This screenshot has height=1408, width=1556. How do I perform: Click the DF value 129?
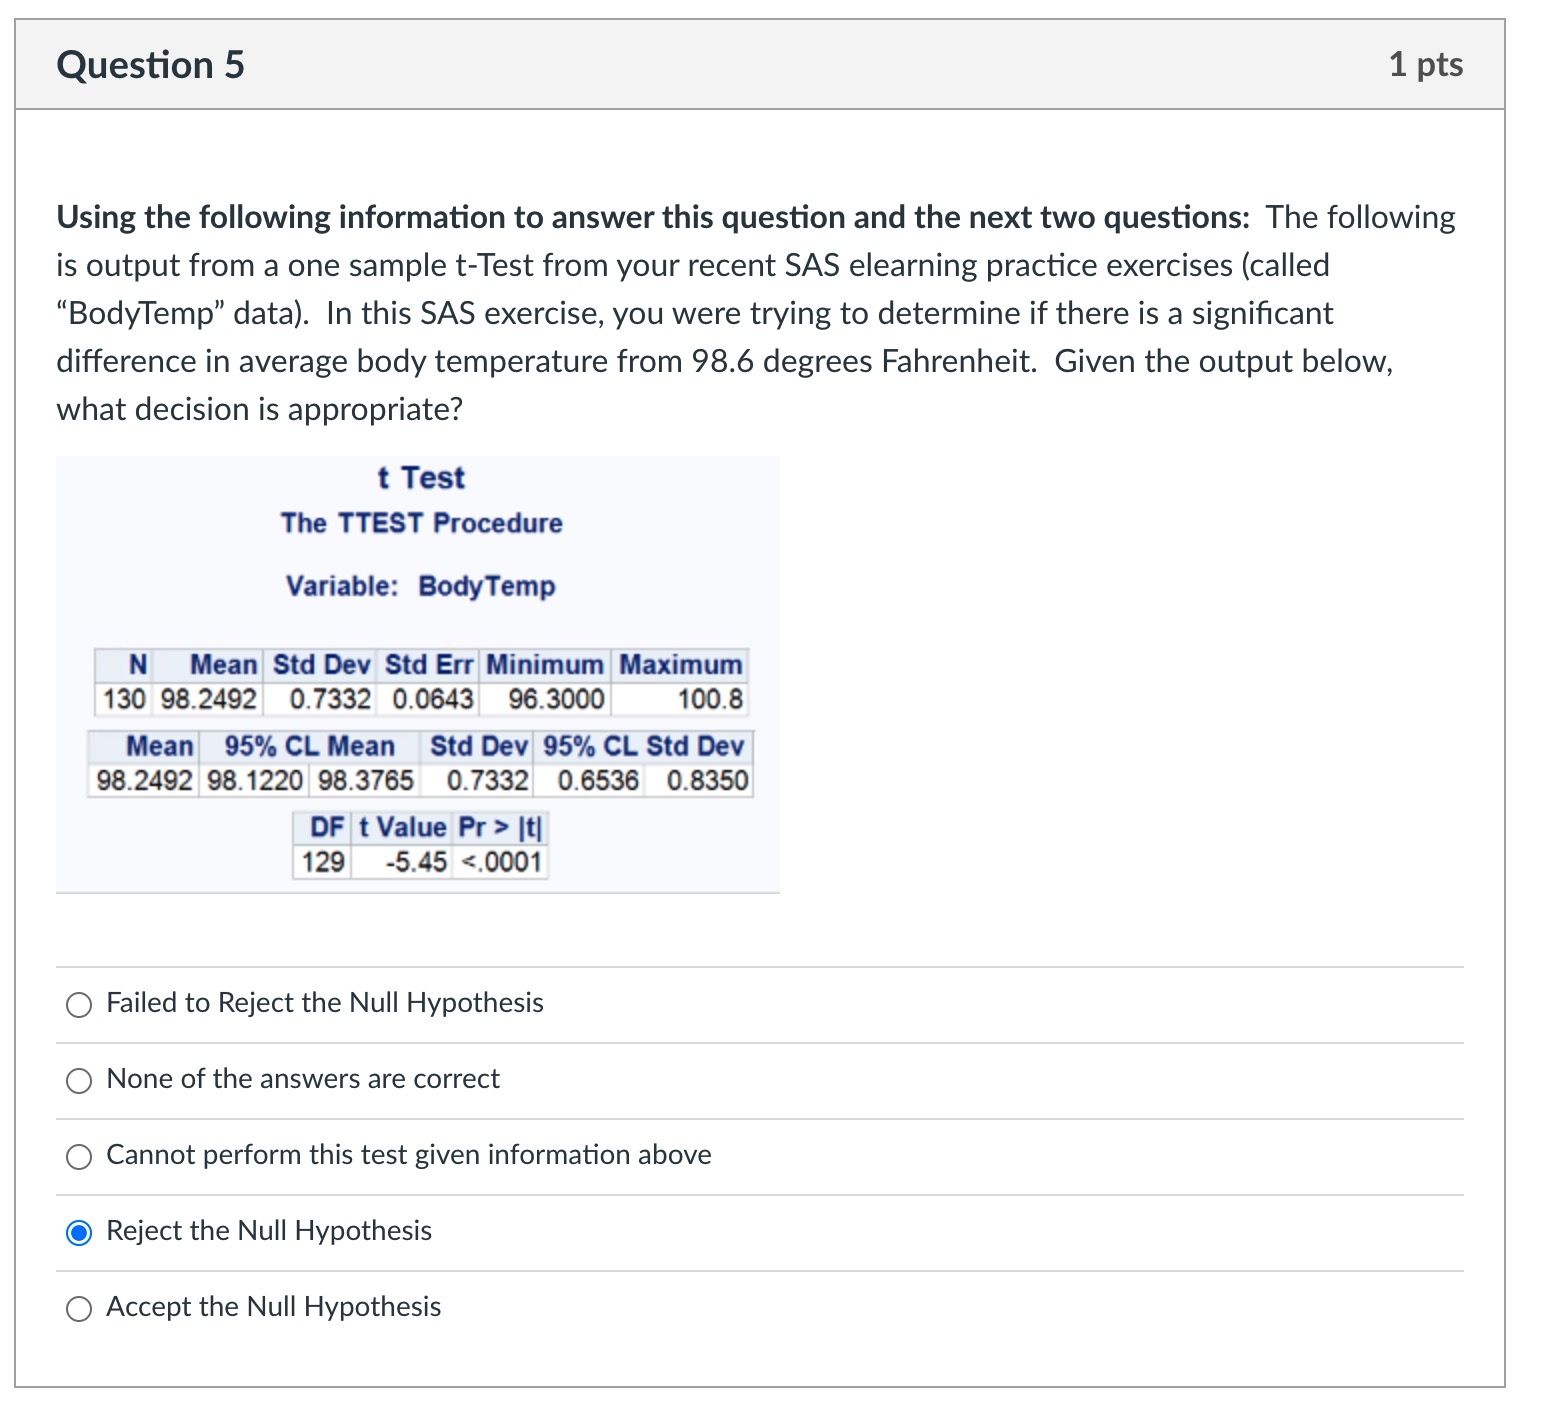(322, 861)
